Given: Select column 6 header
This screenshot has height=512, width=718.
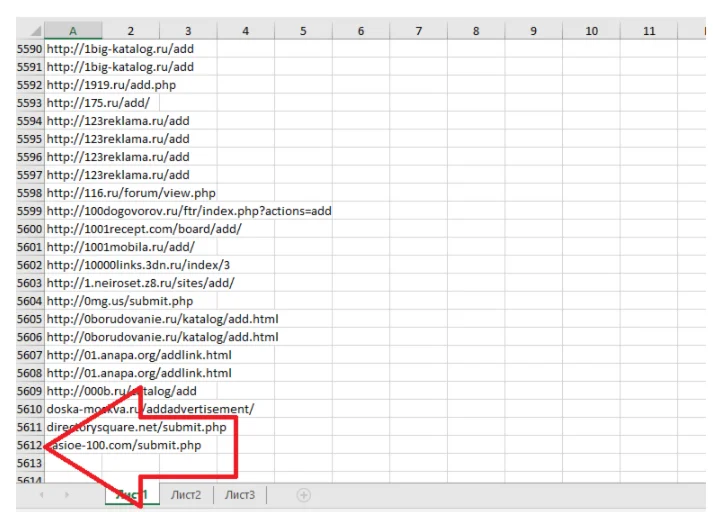Looking at the screenshot, I should tap(361, 31).
